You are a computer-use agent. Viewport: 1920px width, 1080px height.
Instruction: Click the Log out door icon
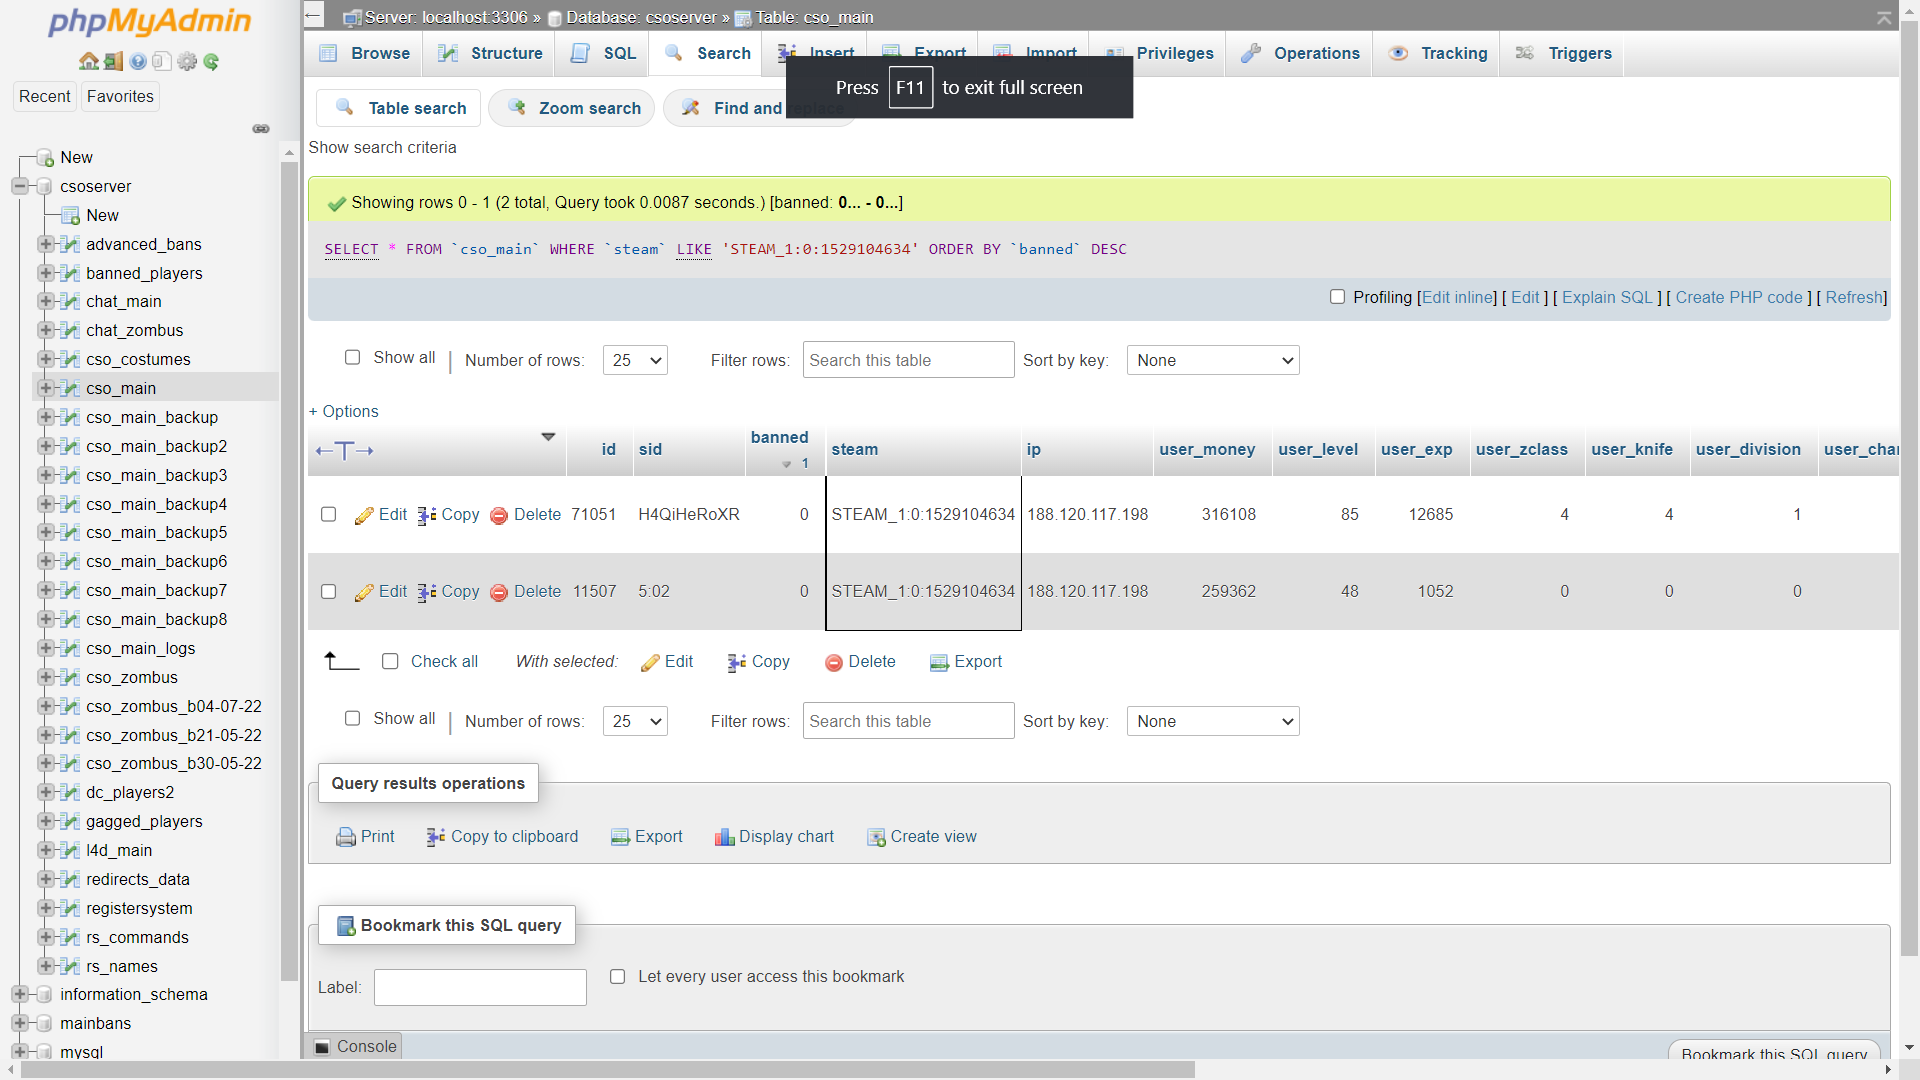tap(113, 62)
